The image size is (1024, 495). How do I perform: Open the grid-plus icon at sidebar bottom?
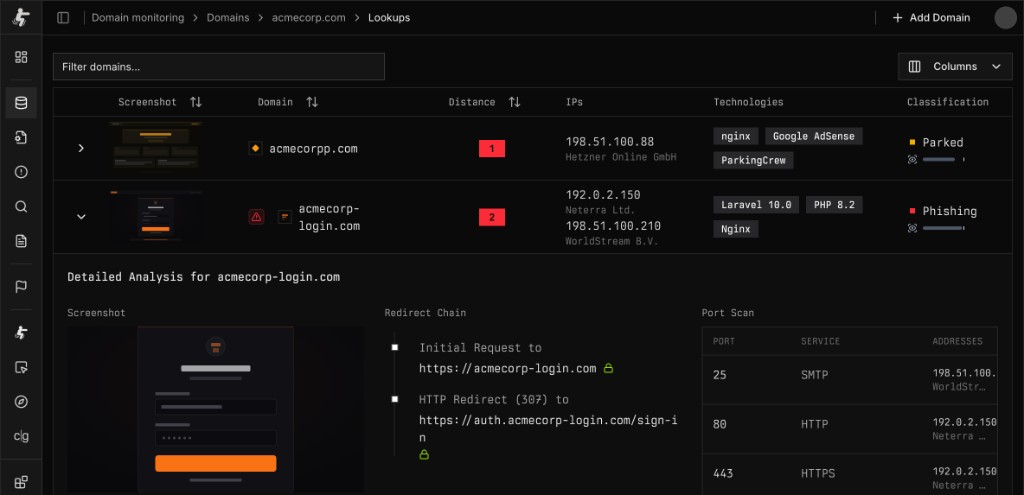21,482
